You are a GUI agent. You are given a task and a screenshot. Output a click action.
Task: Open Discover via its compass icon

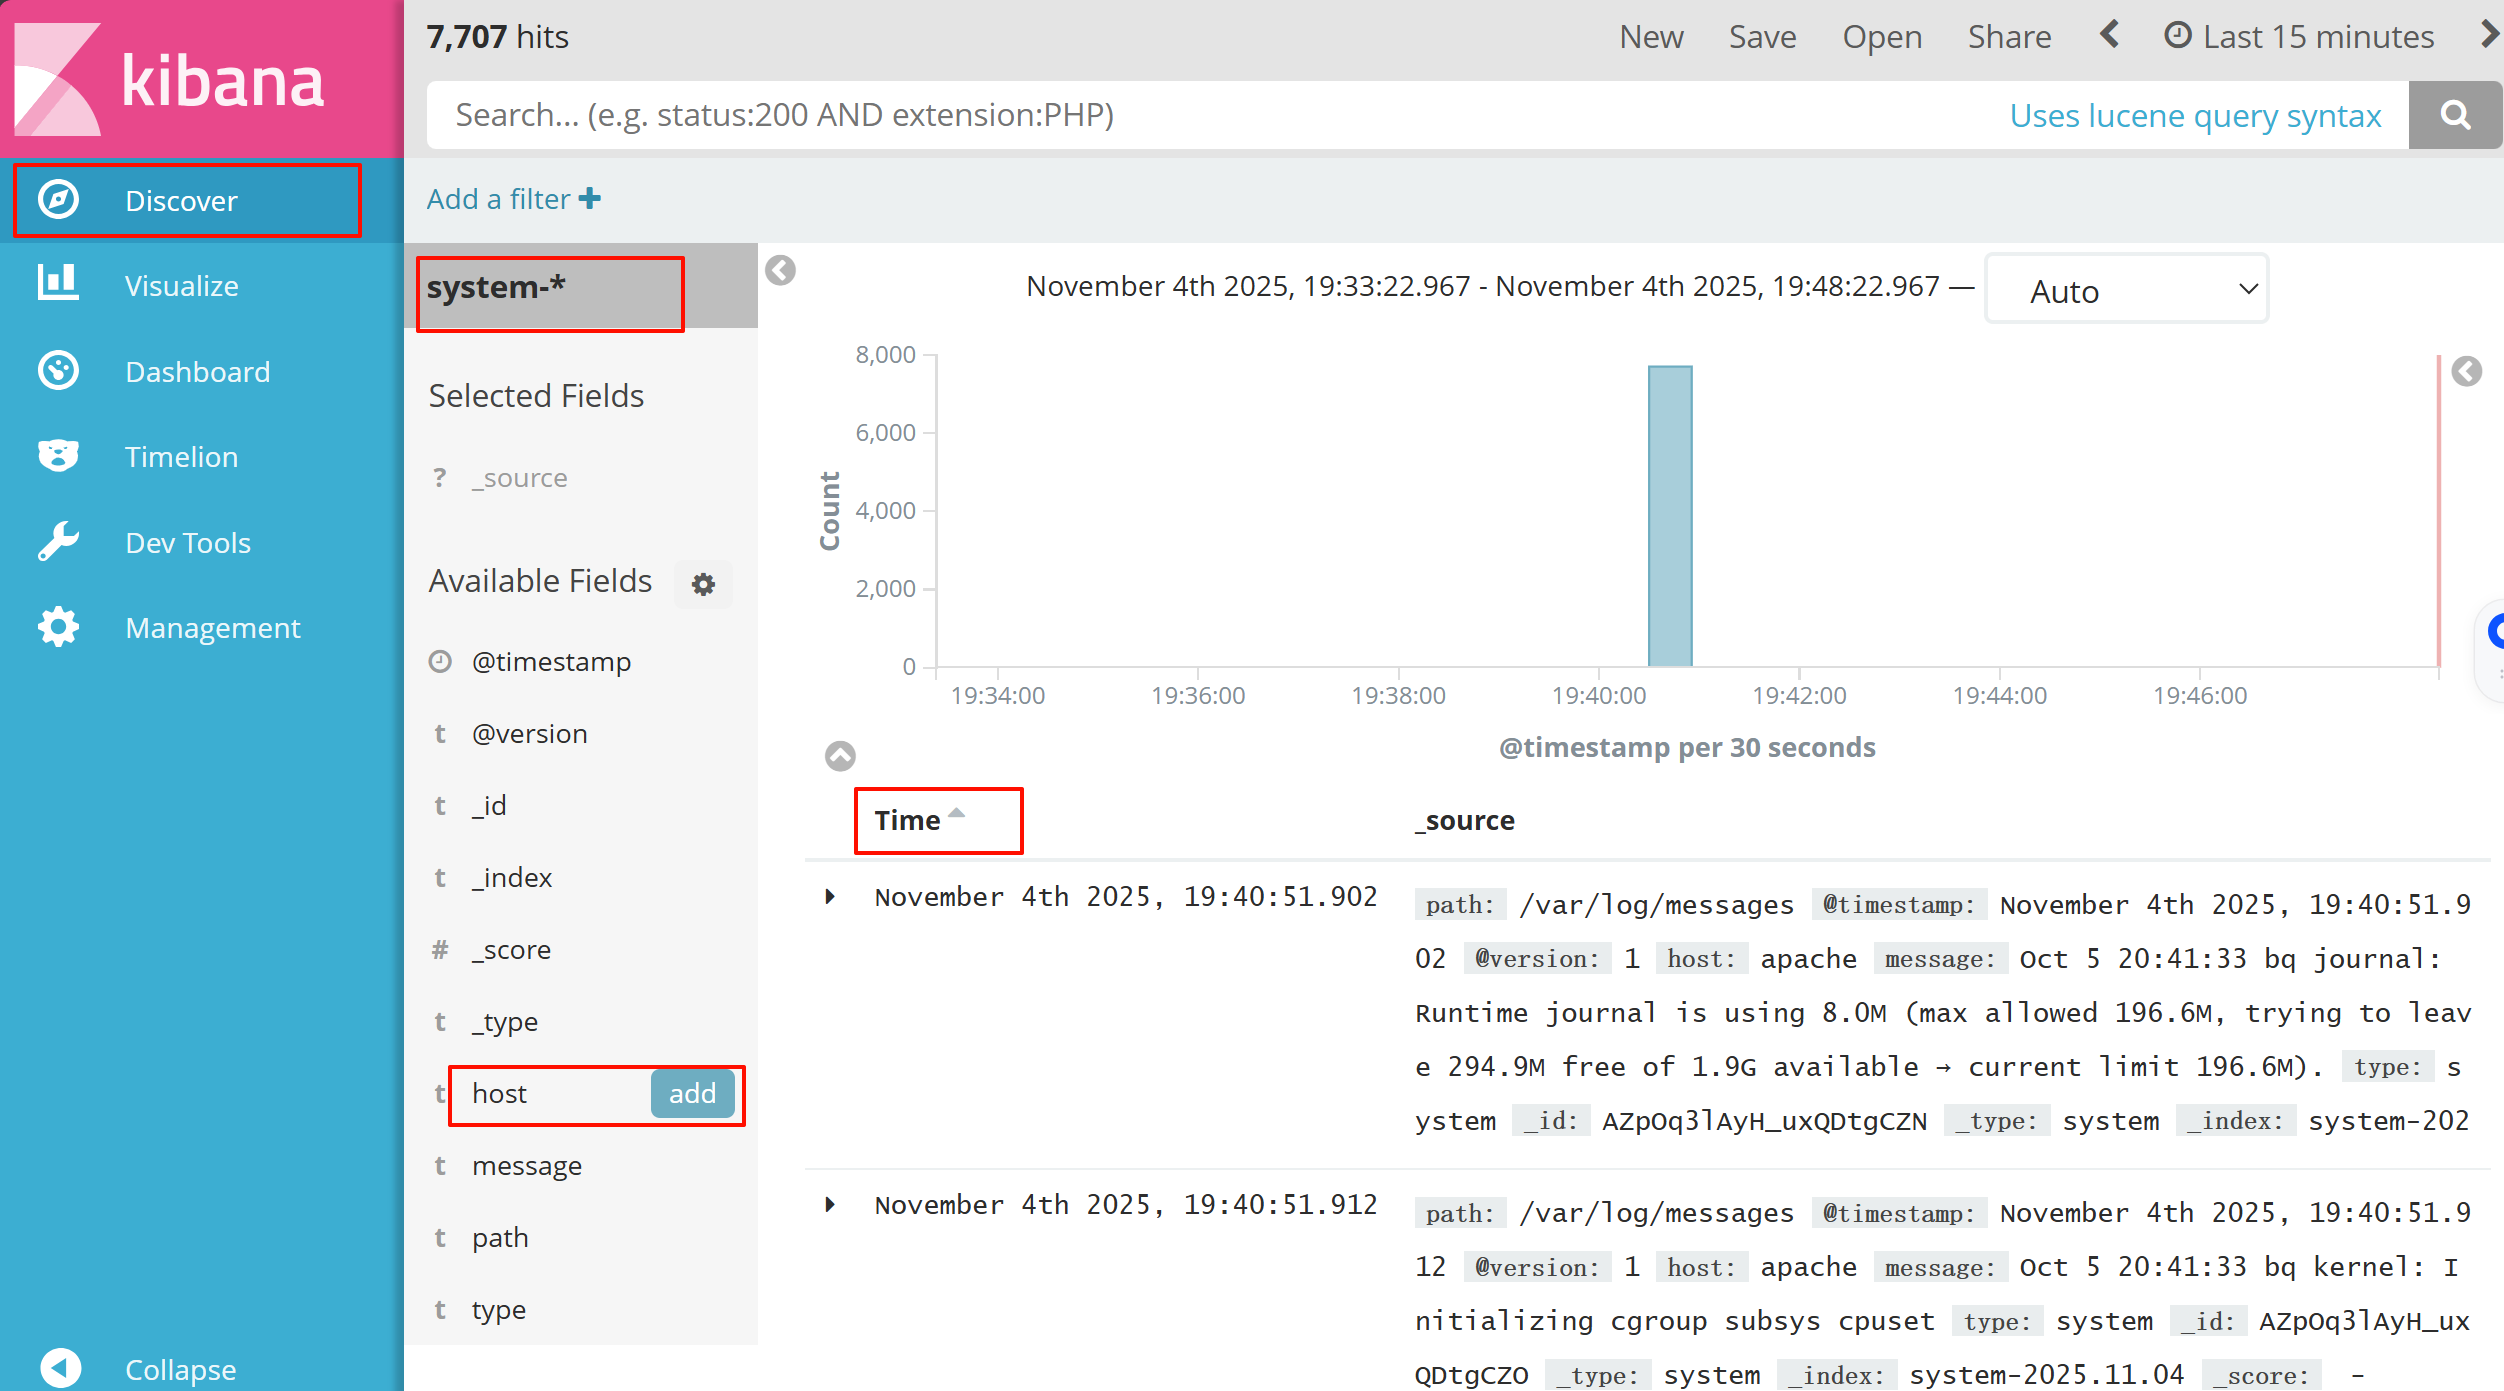pos(58,200)
